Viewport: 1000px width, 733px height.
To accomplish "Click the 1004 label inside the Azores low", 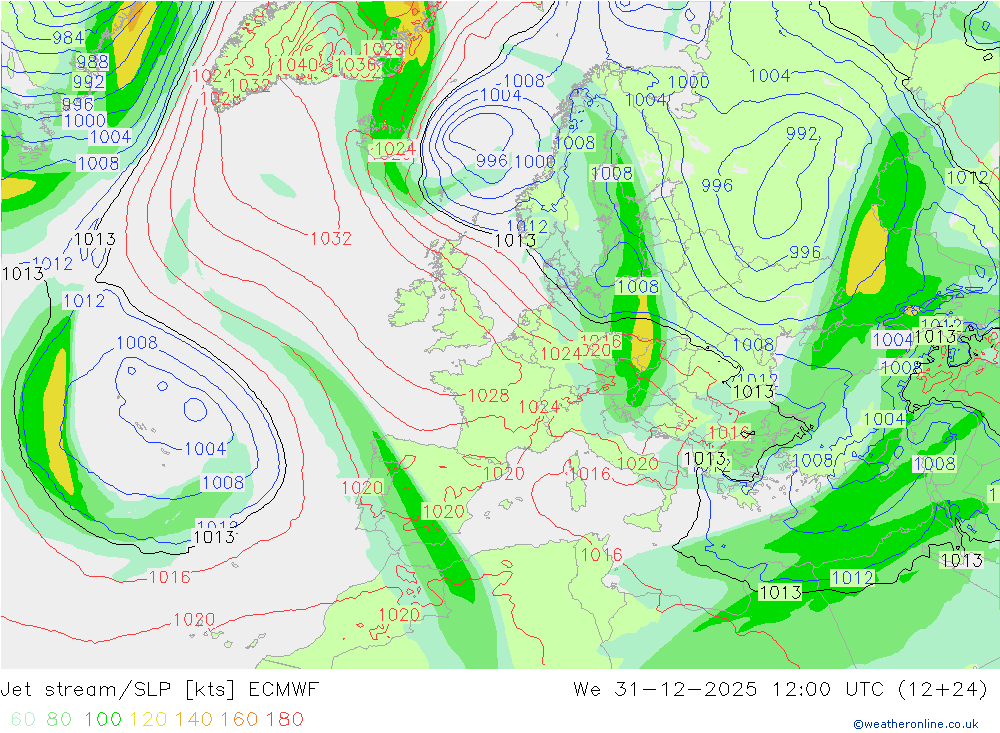I will coord(205,449).
